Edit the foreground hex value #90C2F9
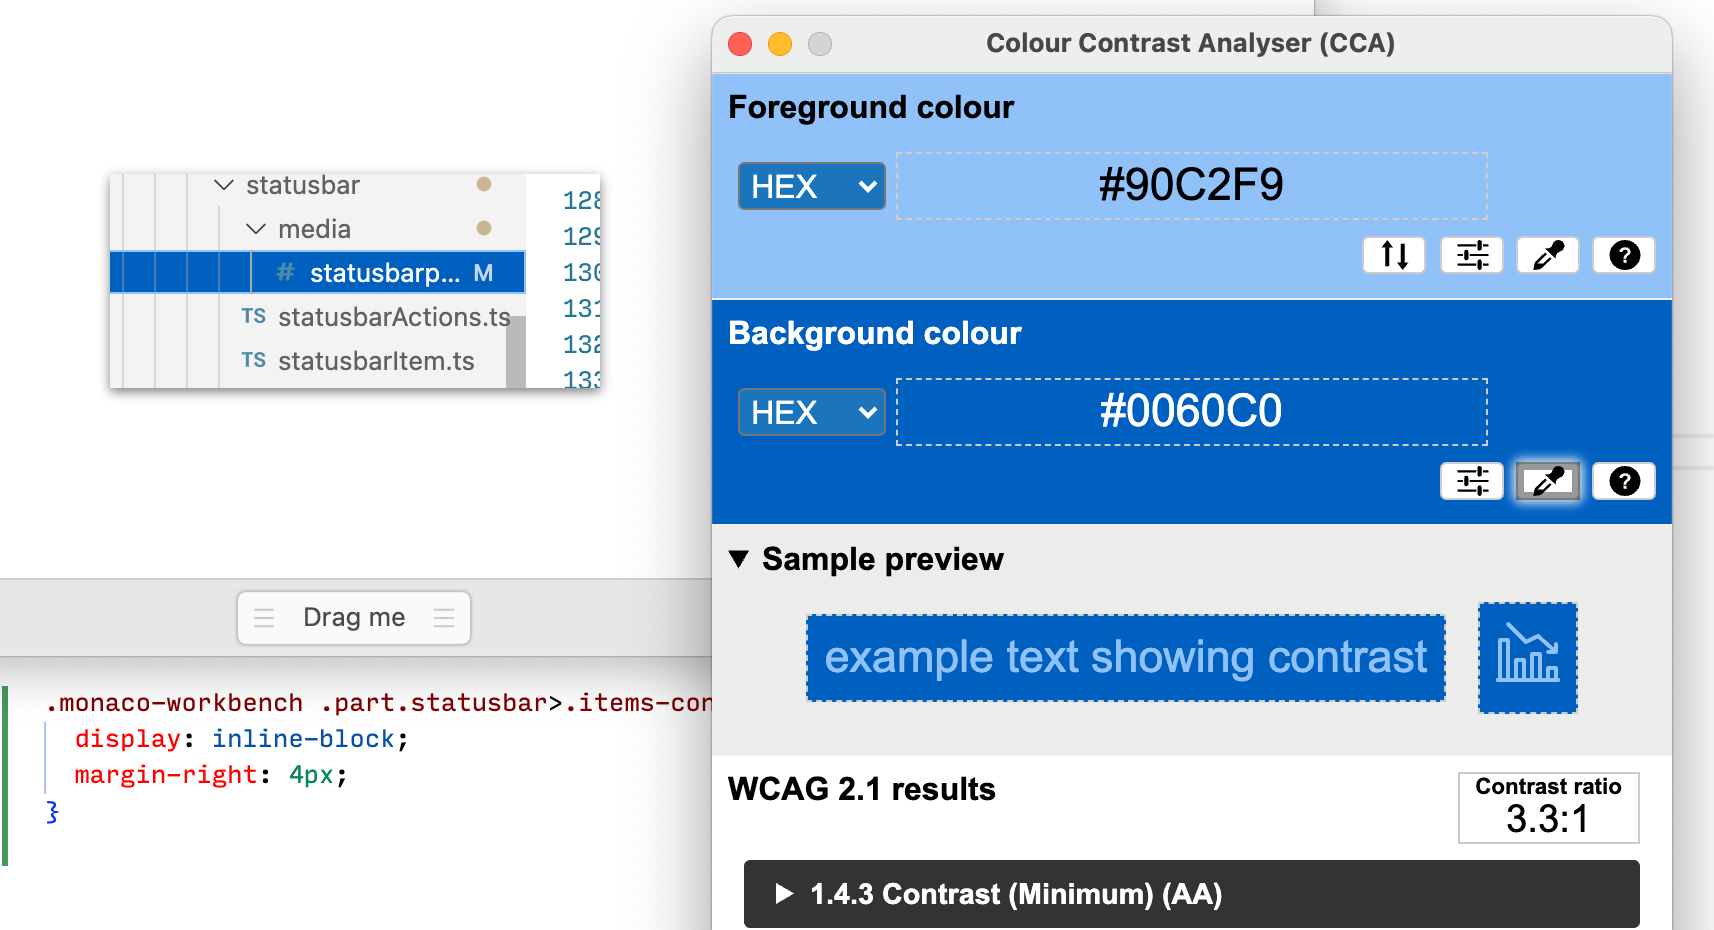The width and height of the screenshot is (1714, 930). (x=1191, y=185)
